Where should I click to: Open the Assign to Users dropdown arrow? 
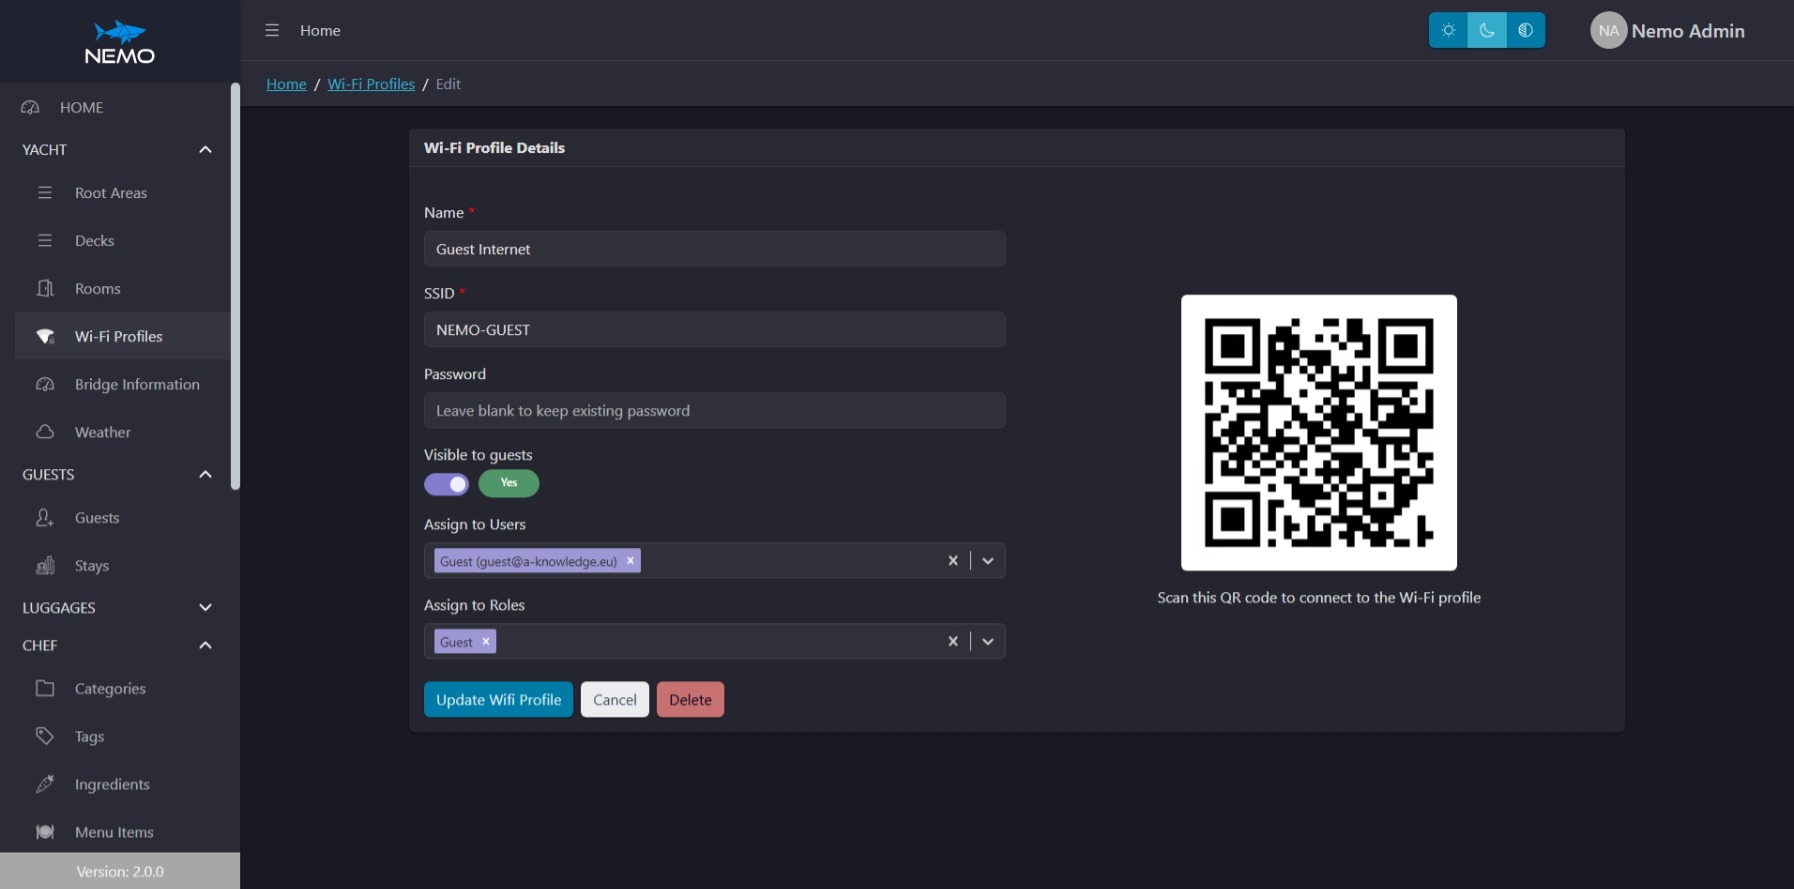tap(988, 561)
